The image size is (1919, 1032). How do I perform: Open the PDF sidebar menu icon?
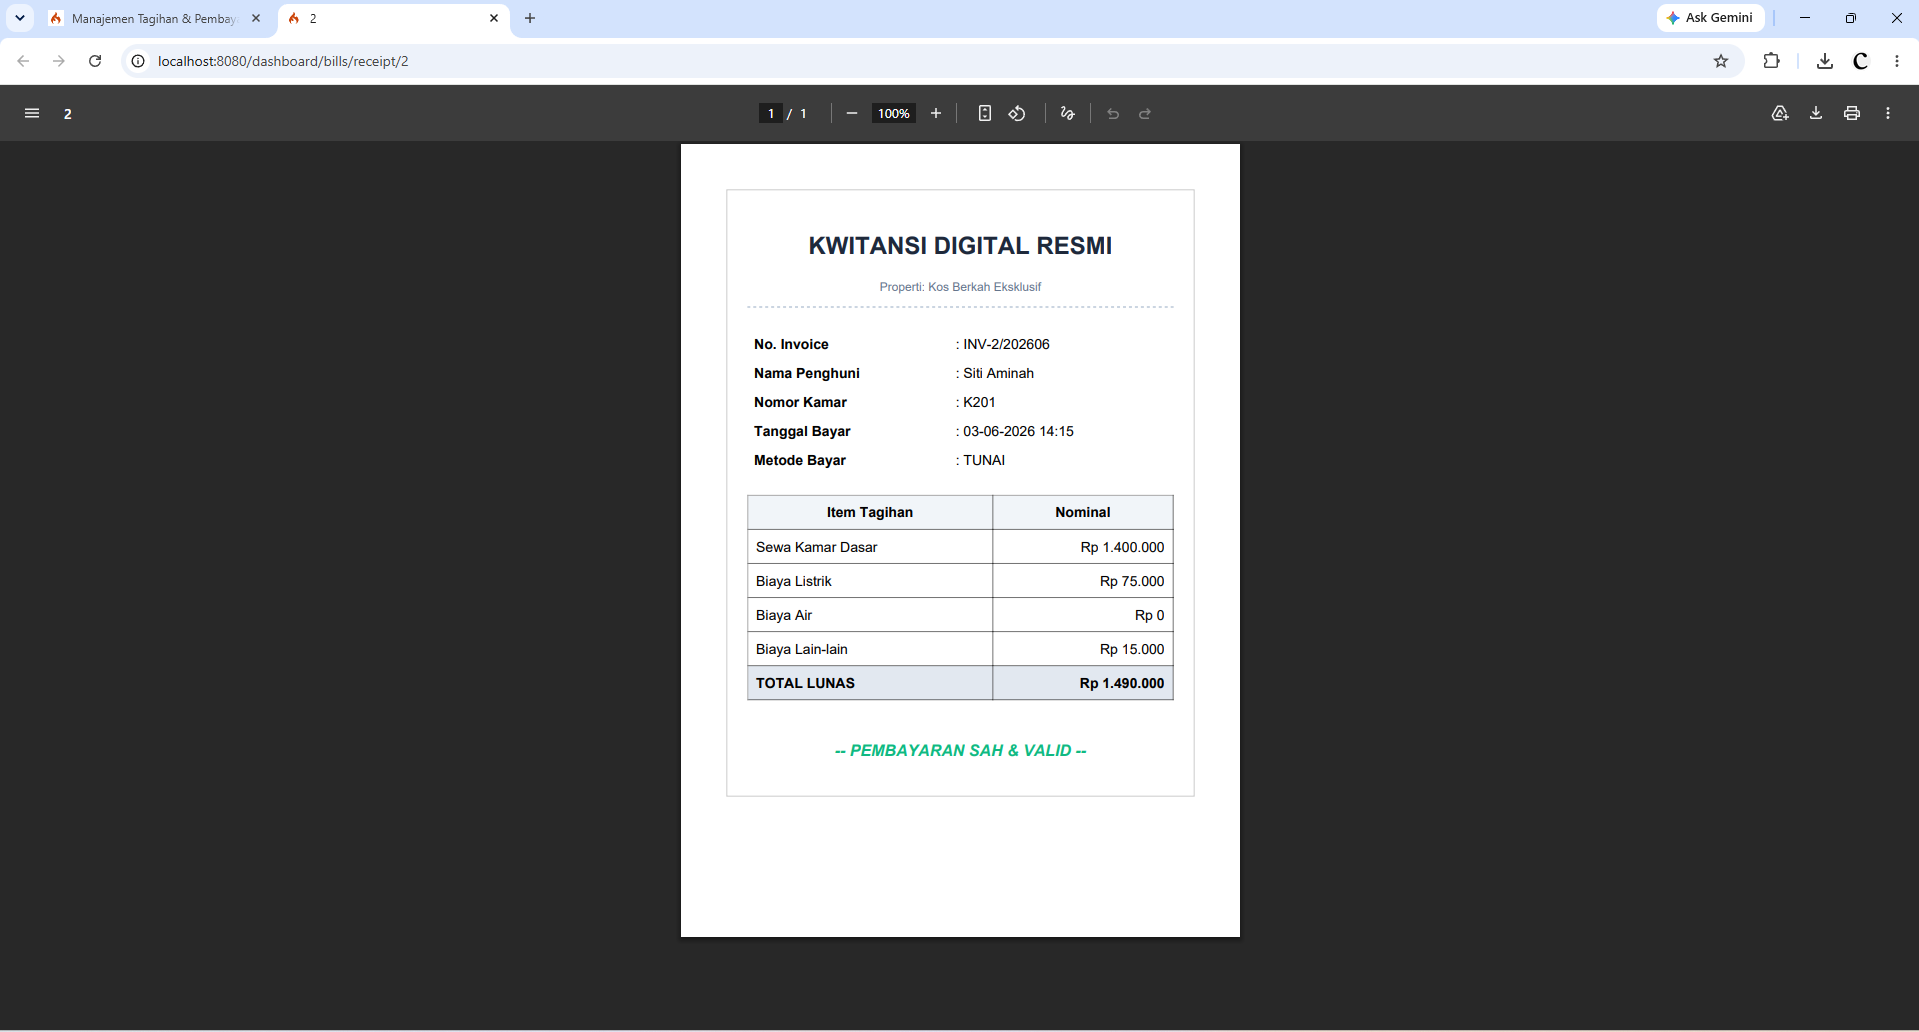pyautogui.click(x=32, y=114)
